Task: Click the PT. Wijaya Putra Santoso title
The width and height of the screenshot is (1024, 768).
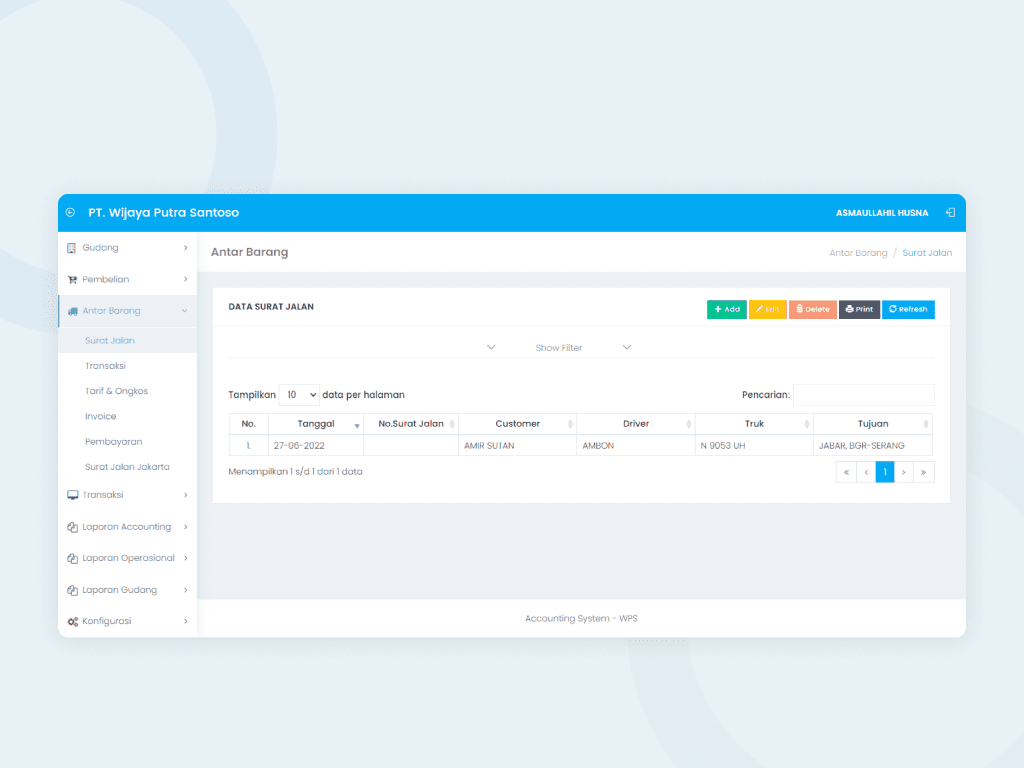Action: (x=163, y=213)
